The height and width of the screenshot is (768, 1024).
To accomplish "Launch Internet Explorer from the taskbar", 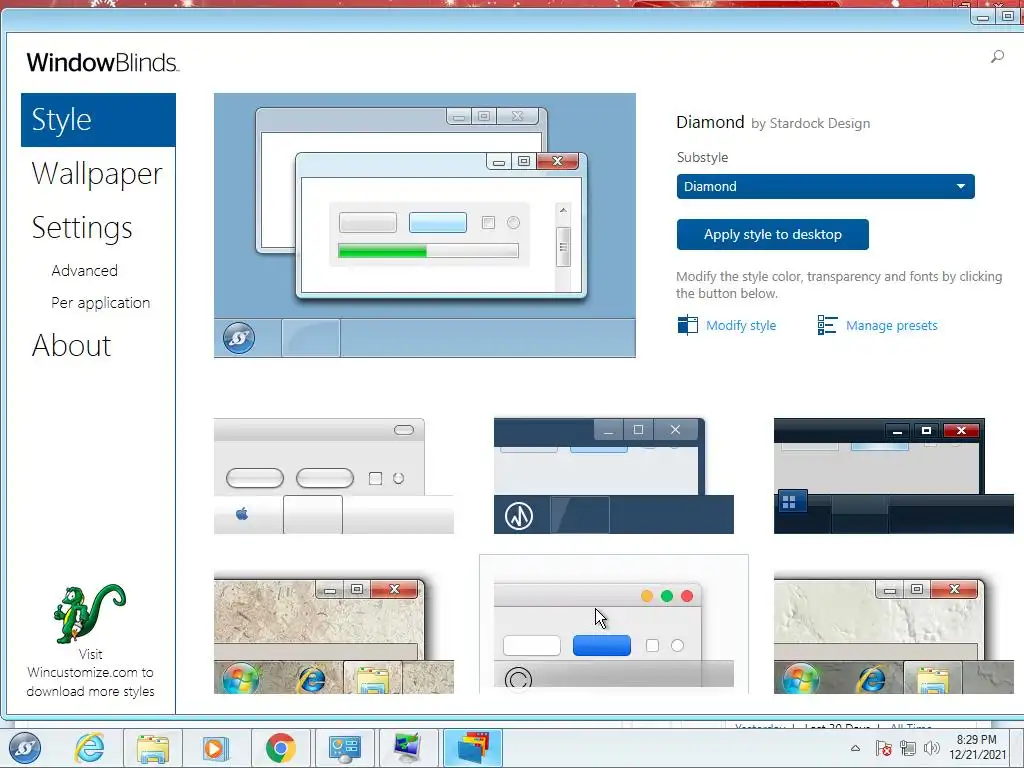I will [x=89, y=748].
